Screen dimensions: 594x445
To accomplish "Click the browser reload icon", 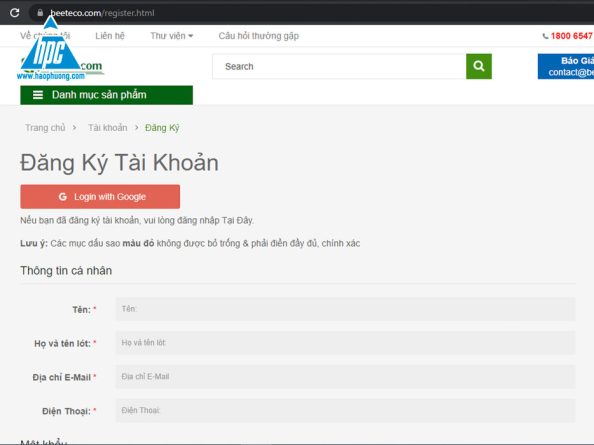I will [x=15, y=13].
